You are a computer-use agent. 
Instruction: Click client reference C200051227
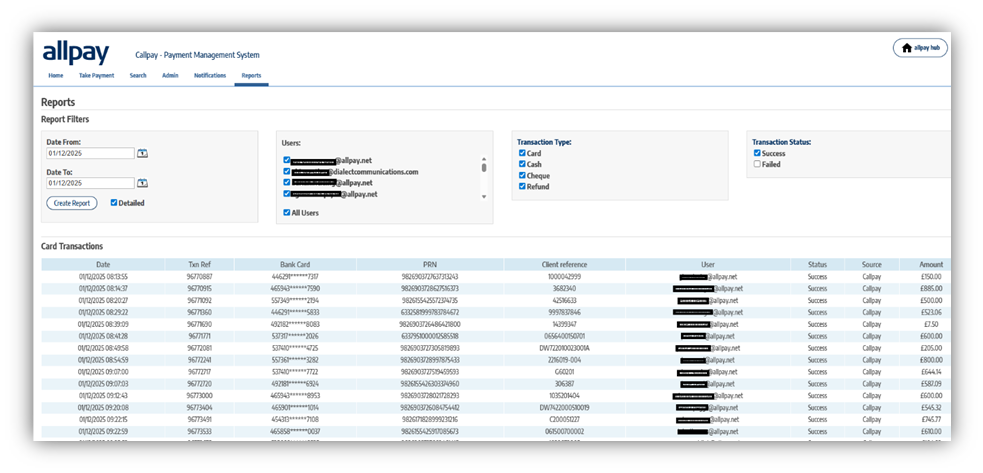point(564,420)
